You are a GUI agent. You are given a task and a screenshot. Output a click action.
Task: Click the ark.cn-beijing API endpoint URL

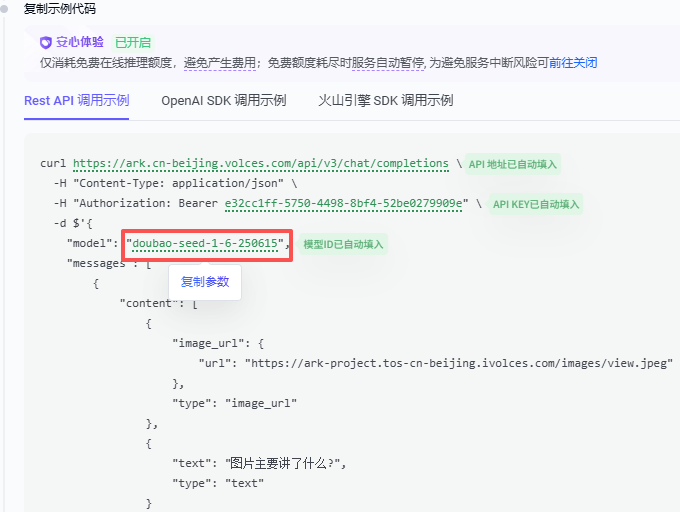261,163
